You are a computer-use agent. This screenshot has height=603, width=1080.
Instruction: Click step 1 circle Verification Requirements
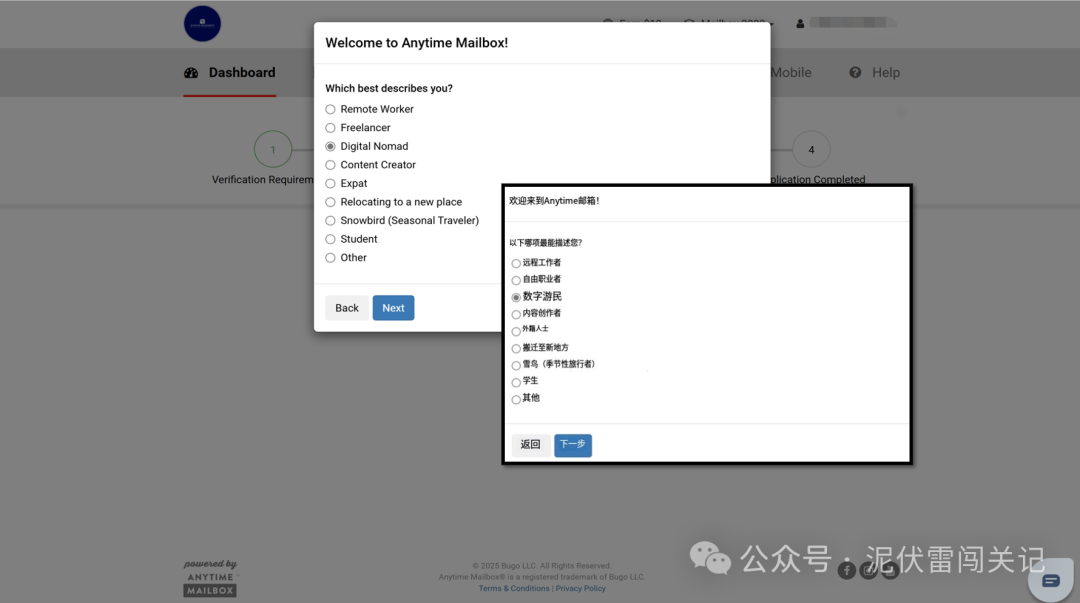tap(273, 150)
